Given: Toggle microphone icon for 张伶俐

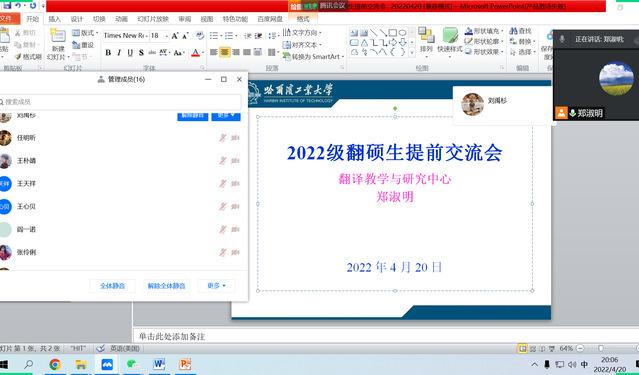Looking at the screenshot, I should 223,252.
